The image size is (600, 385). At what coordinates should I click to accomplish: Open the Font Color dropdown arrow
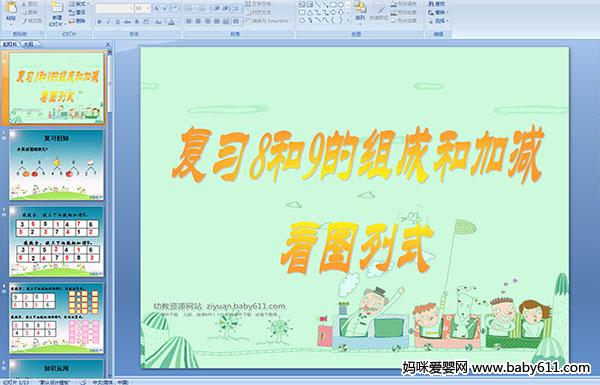click(177, 22)
